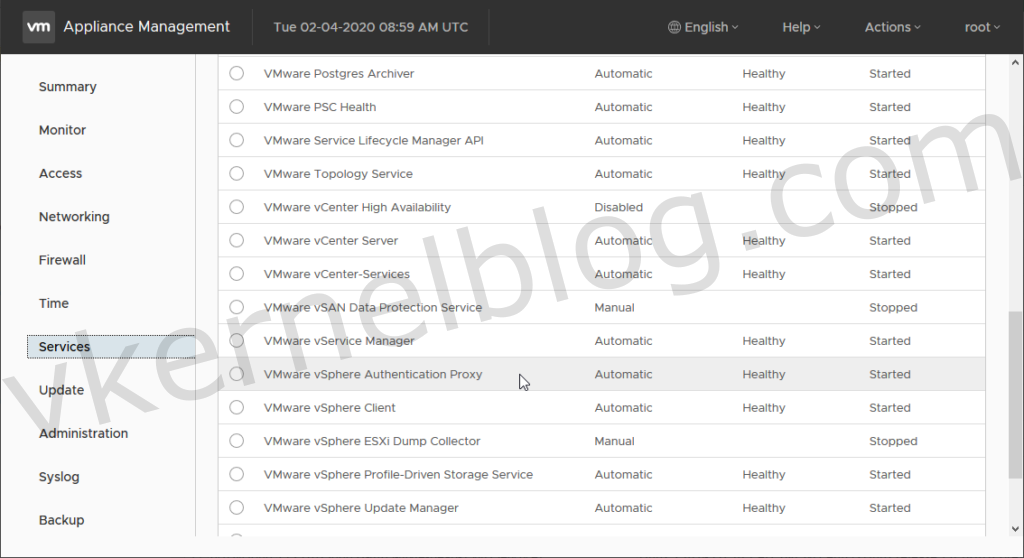Click VMware vSphere ESXi Dump Collector name
Viewport: 1024px width, 558px height.
pos(372,440)
